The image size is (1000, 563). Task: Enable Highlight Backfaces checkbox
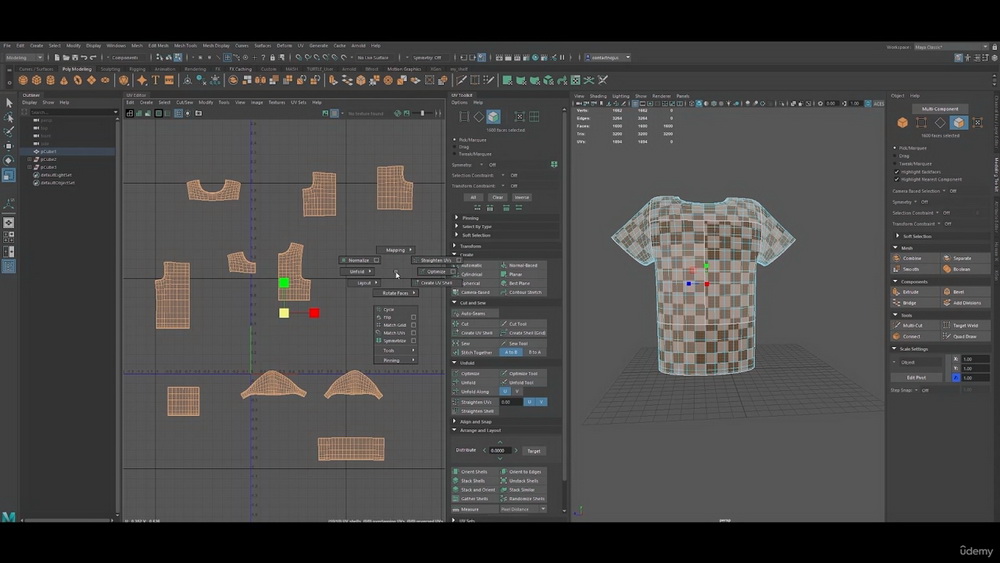[x=897, y=172]
